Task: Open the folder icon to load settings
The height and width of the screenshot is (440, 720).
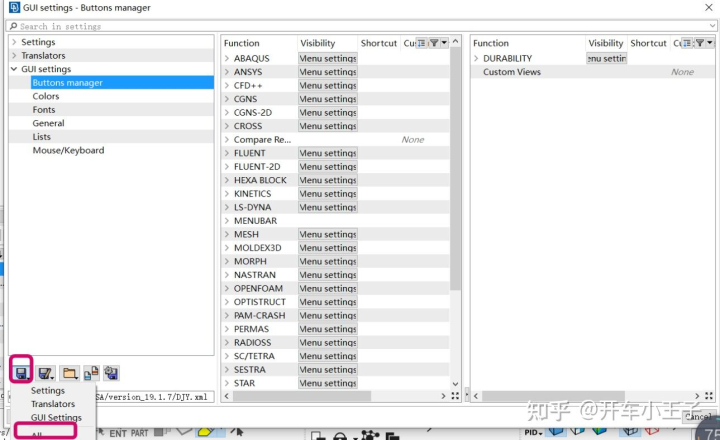Action: tap(70, 373)
